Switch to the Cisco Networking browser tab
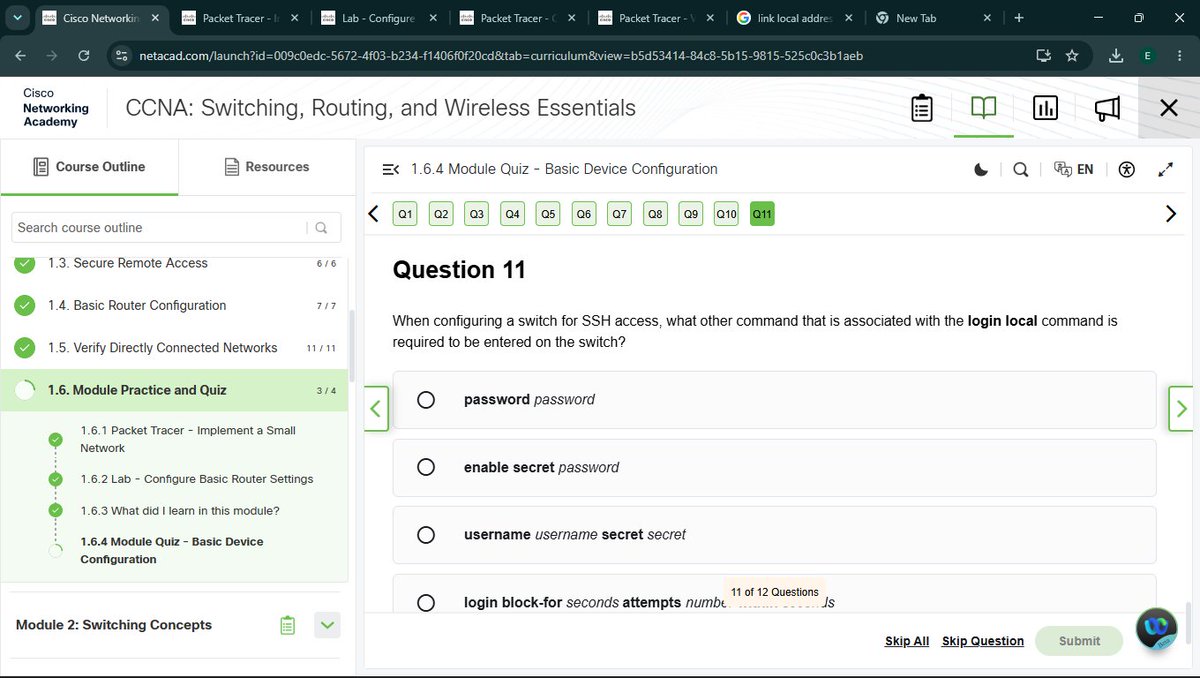1200x678 pixels. click(103, 18)
